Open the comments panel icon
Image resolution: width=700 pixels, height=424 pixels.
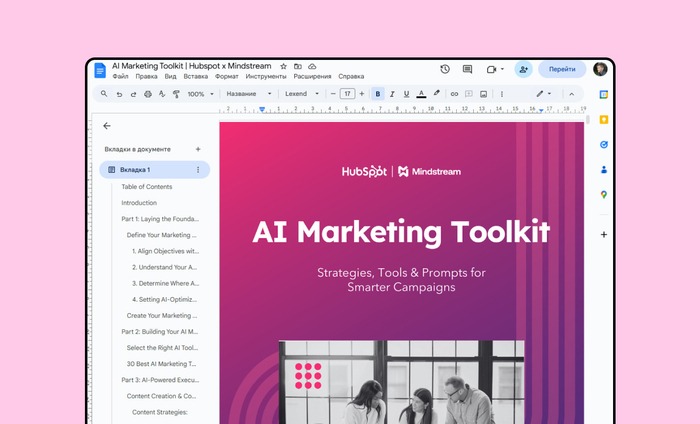coord(467,69)
